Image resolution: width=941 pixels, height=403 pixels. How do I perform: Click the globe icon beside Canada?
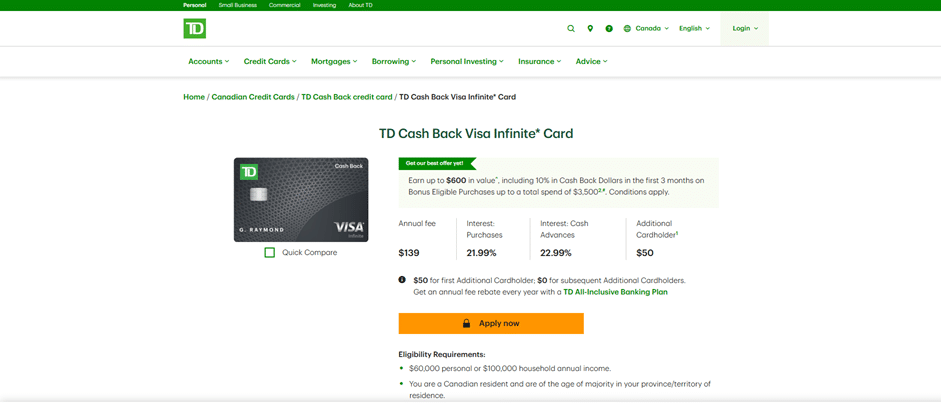pyautogui.click(x=627, y=28)
